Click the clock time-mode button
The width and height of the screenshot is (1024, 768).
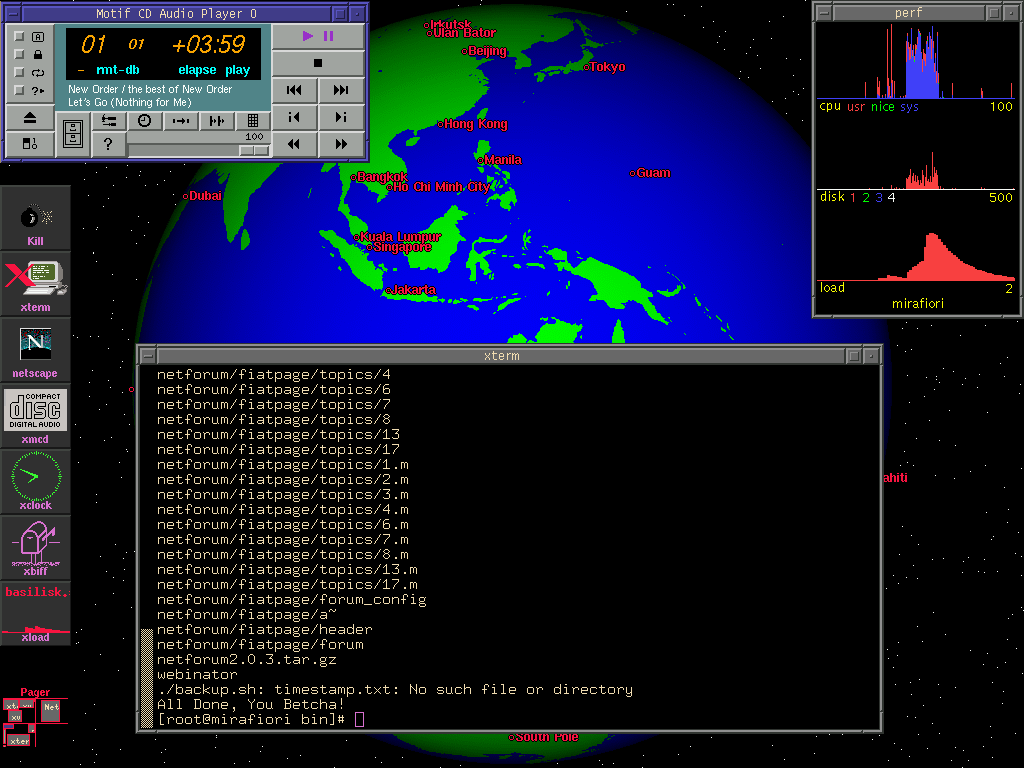coord(144,121)
